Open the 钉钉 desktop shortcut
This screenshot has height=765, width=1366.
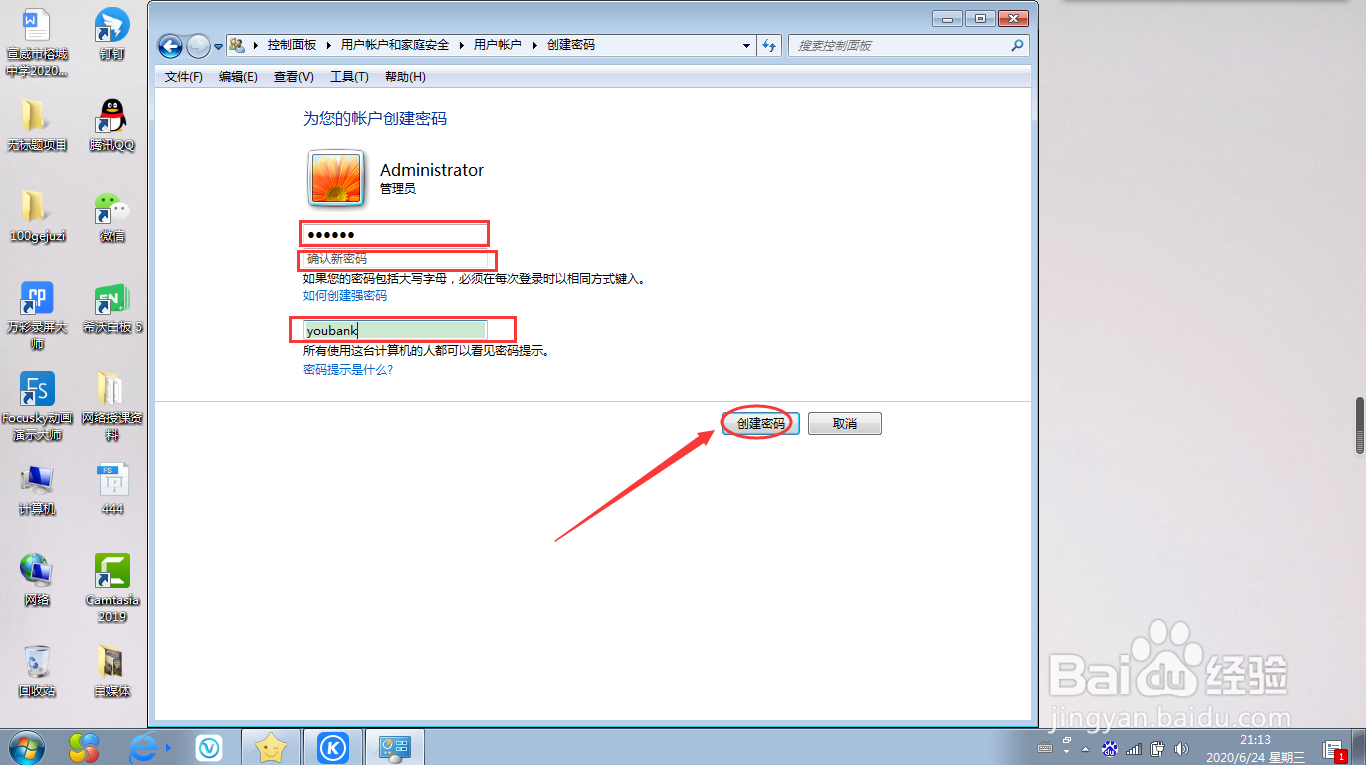tap(112, 35)
